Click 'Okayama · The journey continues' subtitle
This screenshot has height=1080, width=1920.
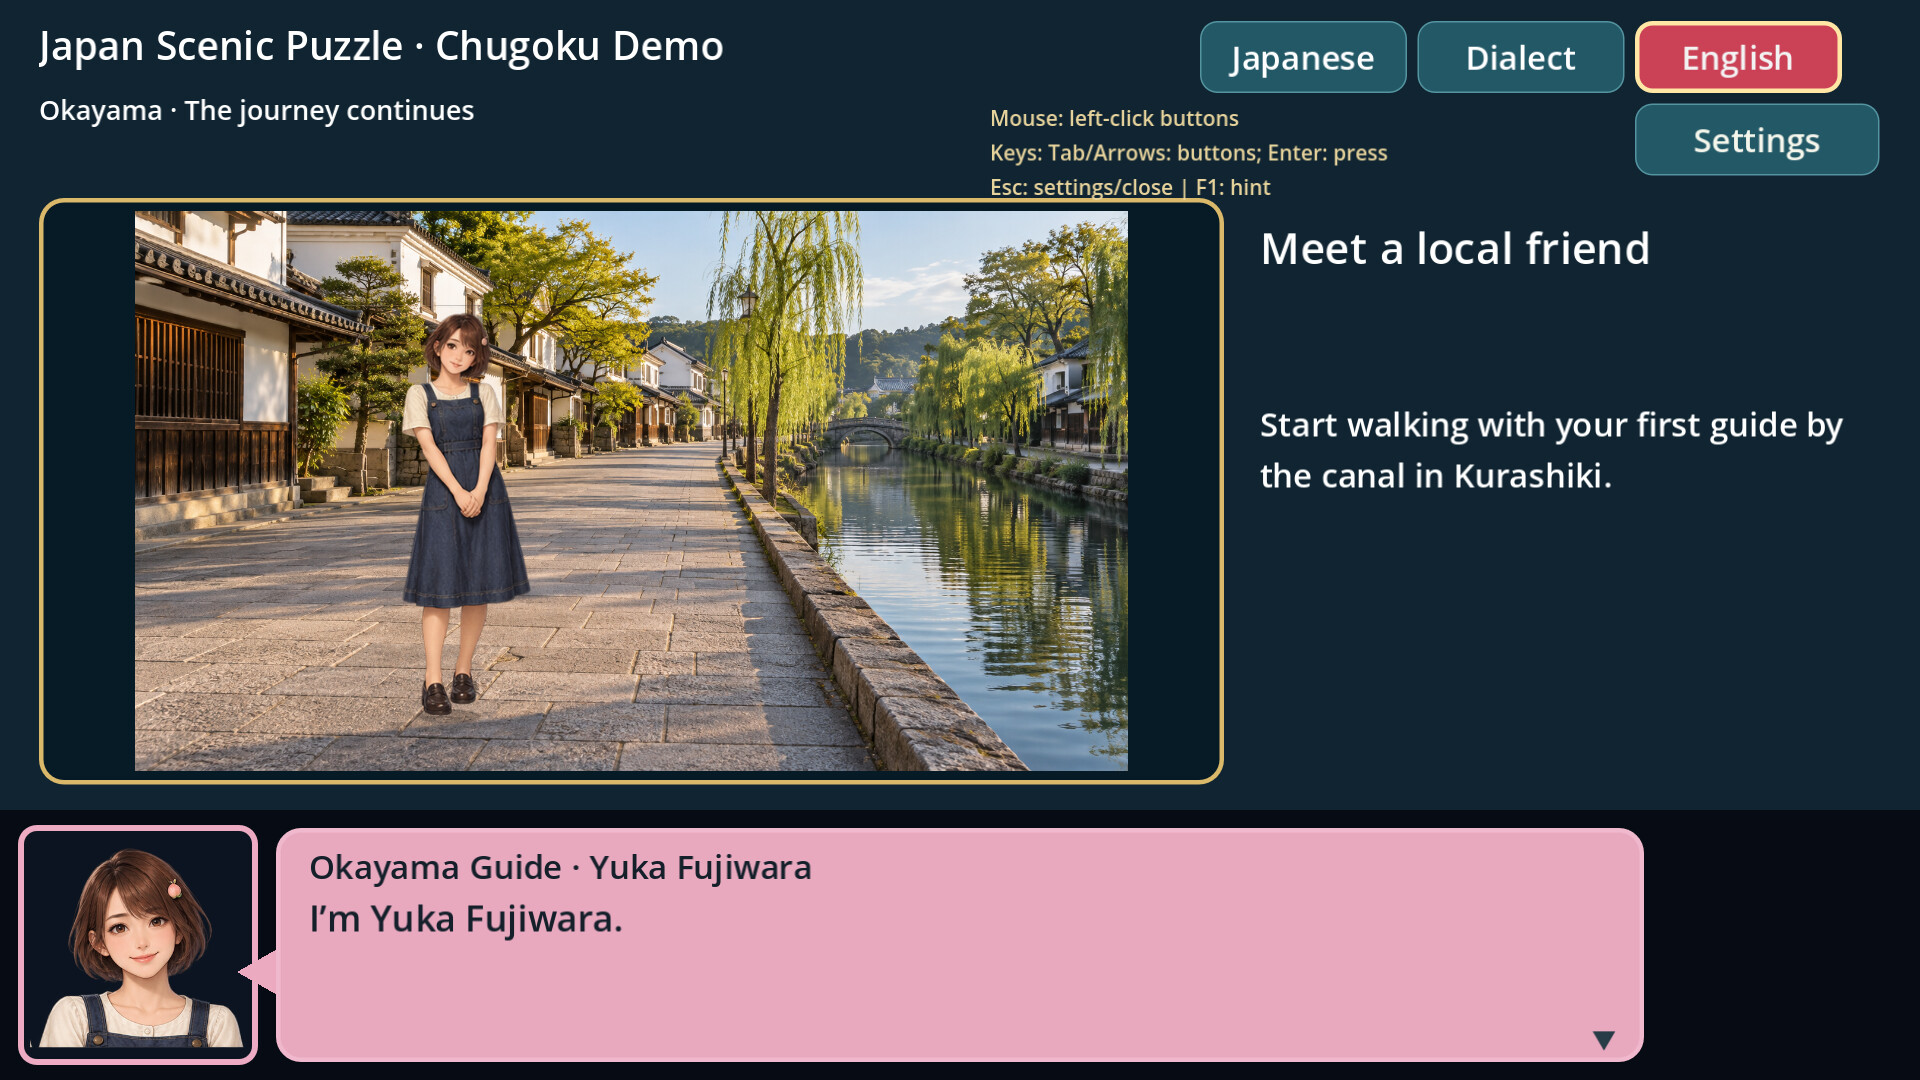pyautogui.click(x=256, y=110)
